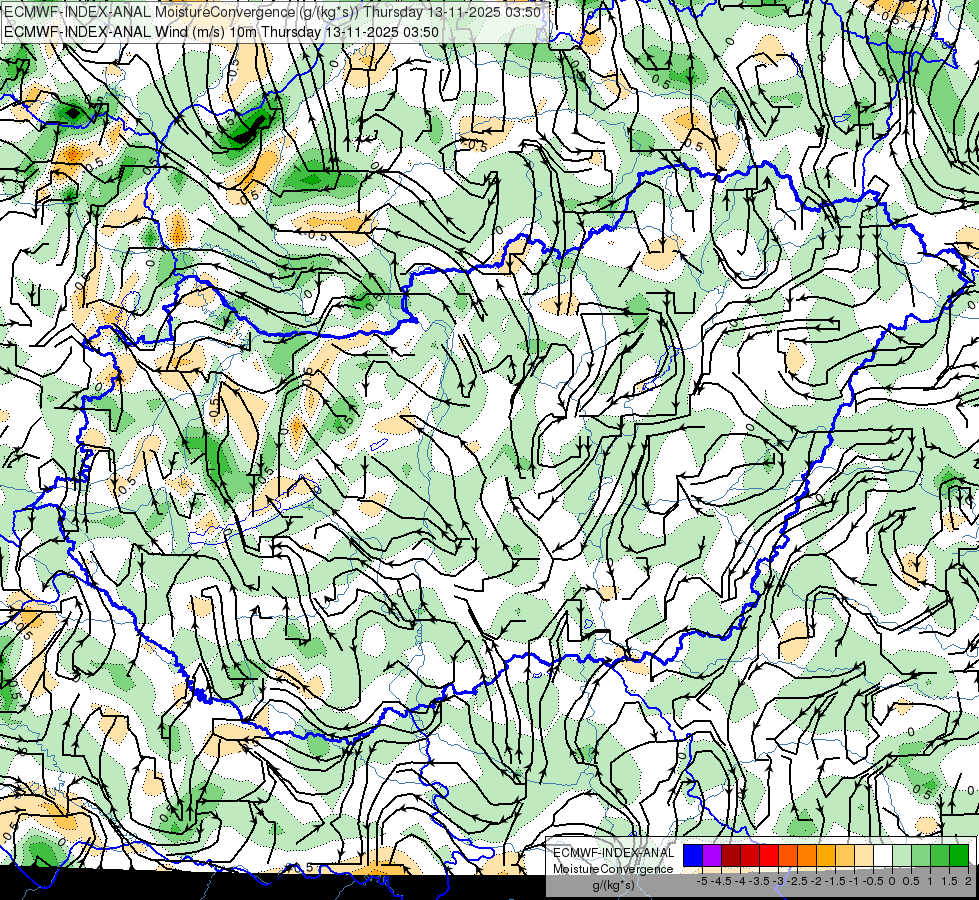Image resolution: width=979 pixels, height=900 pixels.
Task: Select the pale peach swatch between -1 and -0.5
Action: (864, 855)
